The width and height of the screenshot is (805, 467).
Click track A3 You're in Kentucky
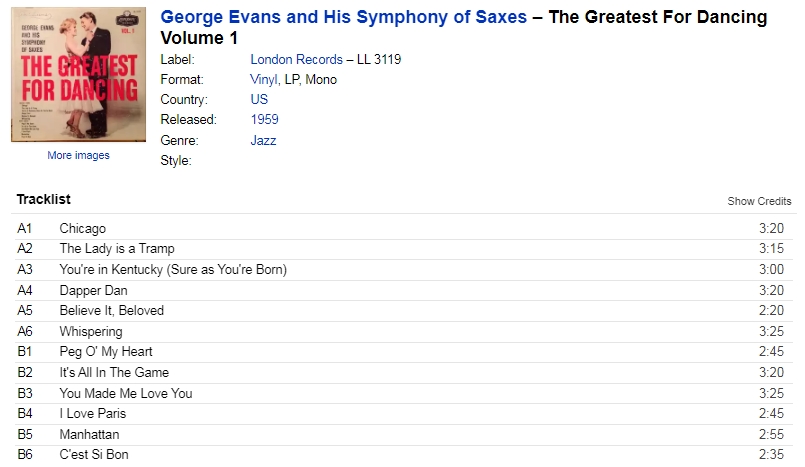[x=402, y=269]
